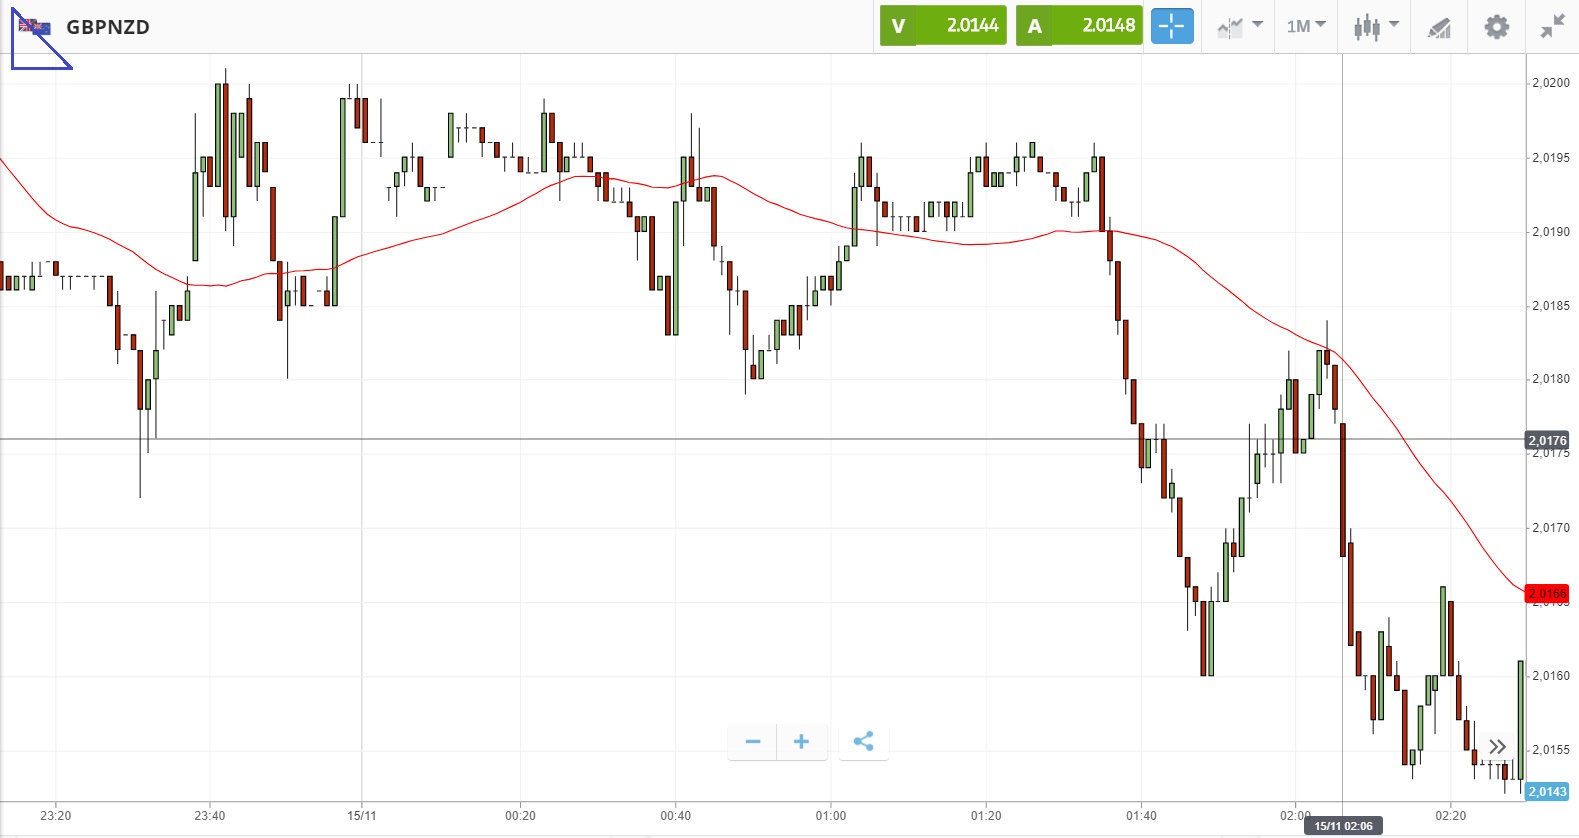
Task: Toggle the crosshair cursor button
Action: (x=1172, y=26)
